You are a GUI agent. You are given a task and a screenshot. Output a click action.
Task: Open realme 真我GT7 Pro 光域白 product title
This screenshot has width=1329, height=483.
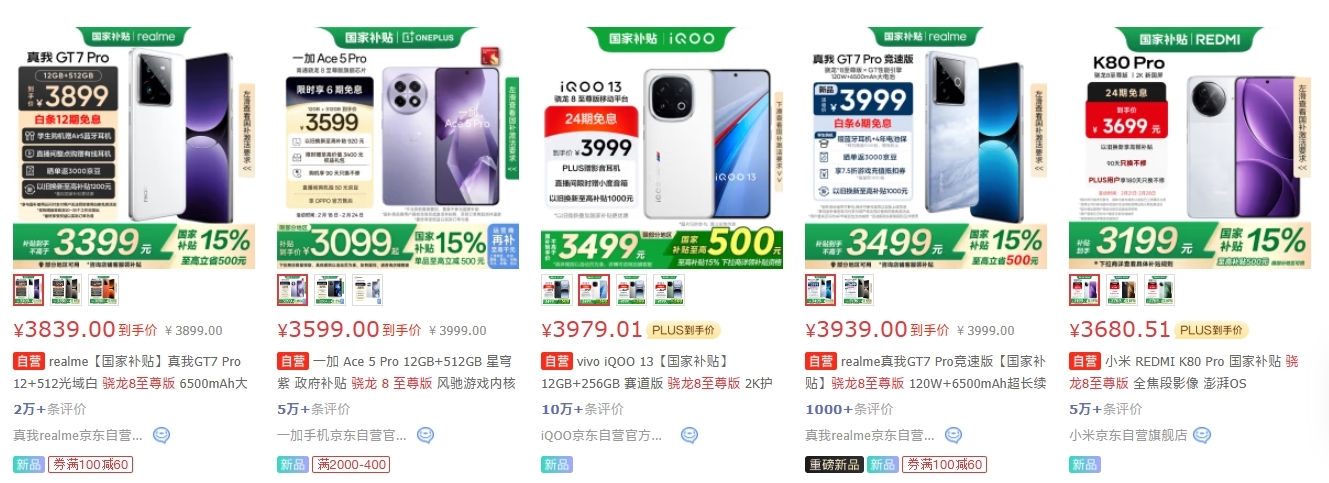coord(132,372)
